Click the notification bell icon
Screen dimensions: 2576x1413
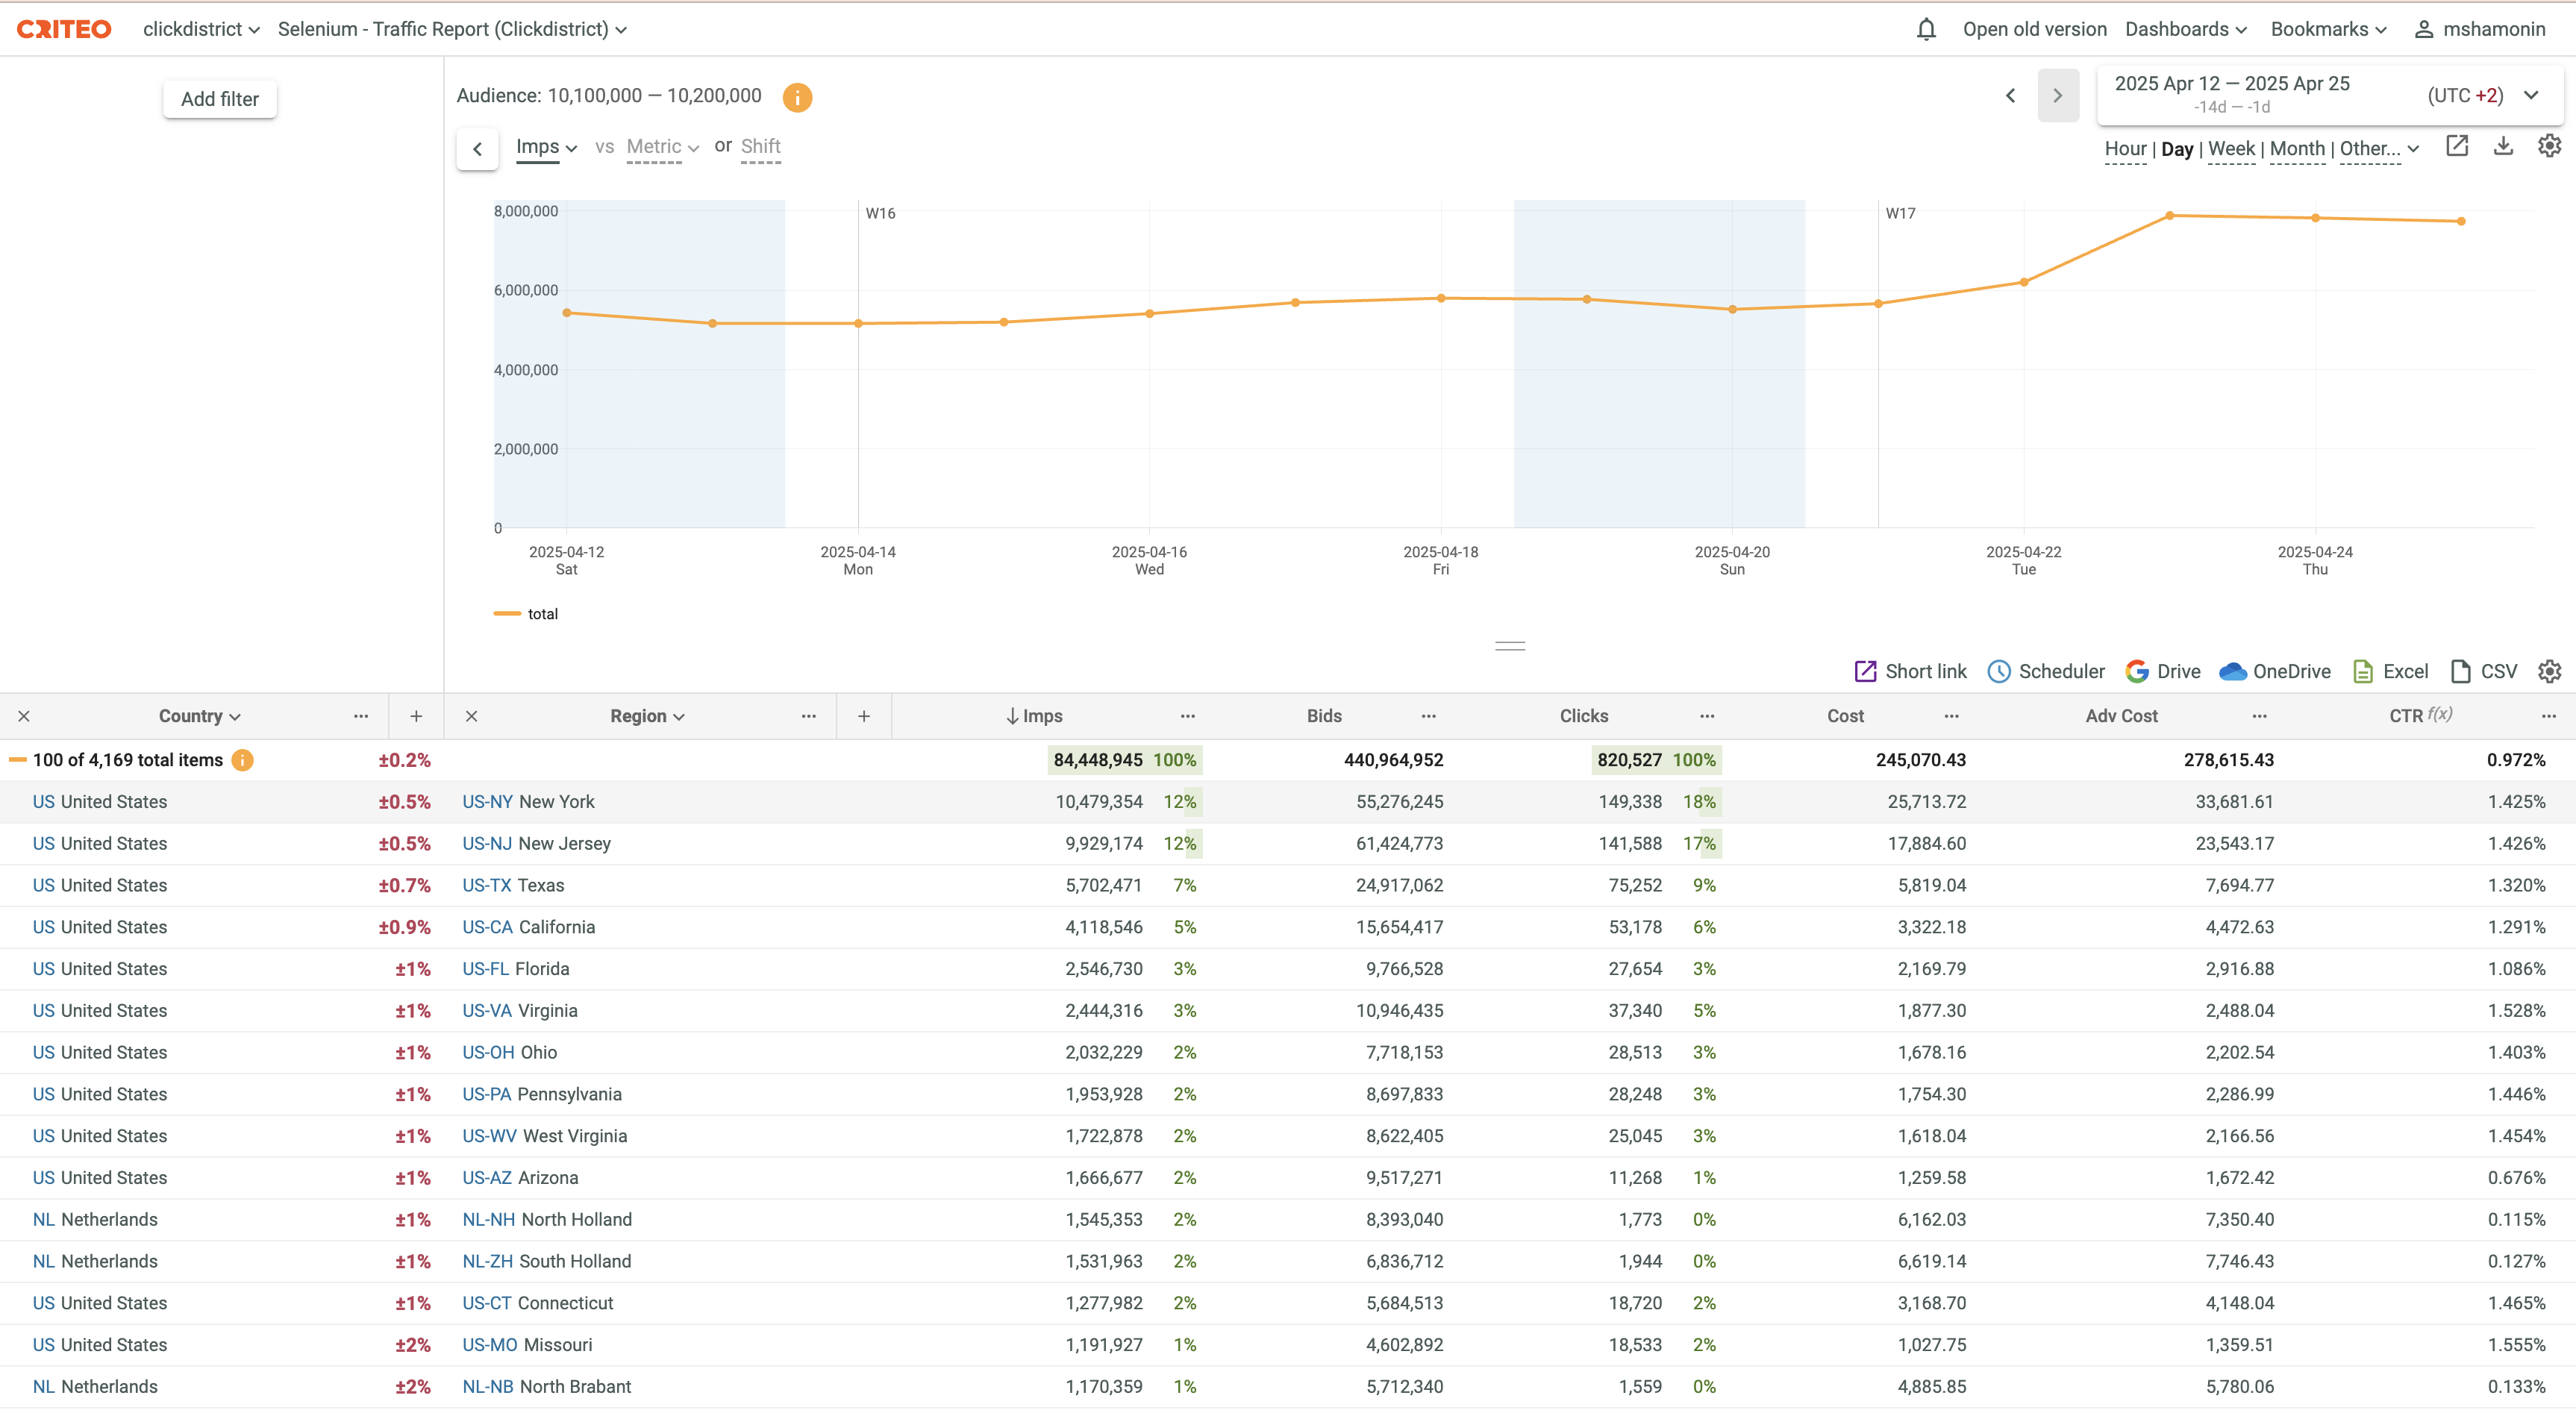pyautogui.click(x=1925, y=29)
